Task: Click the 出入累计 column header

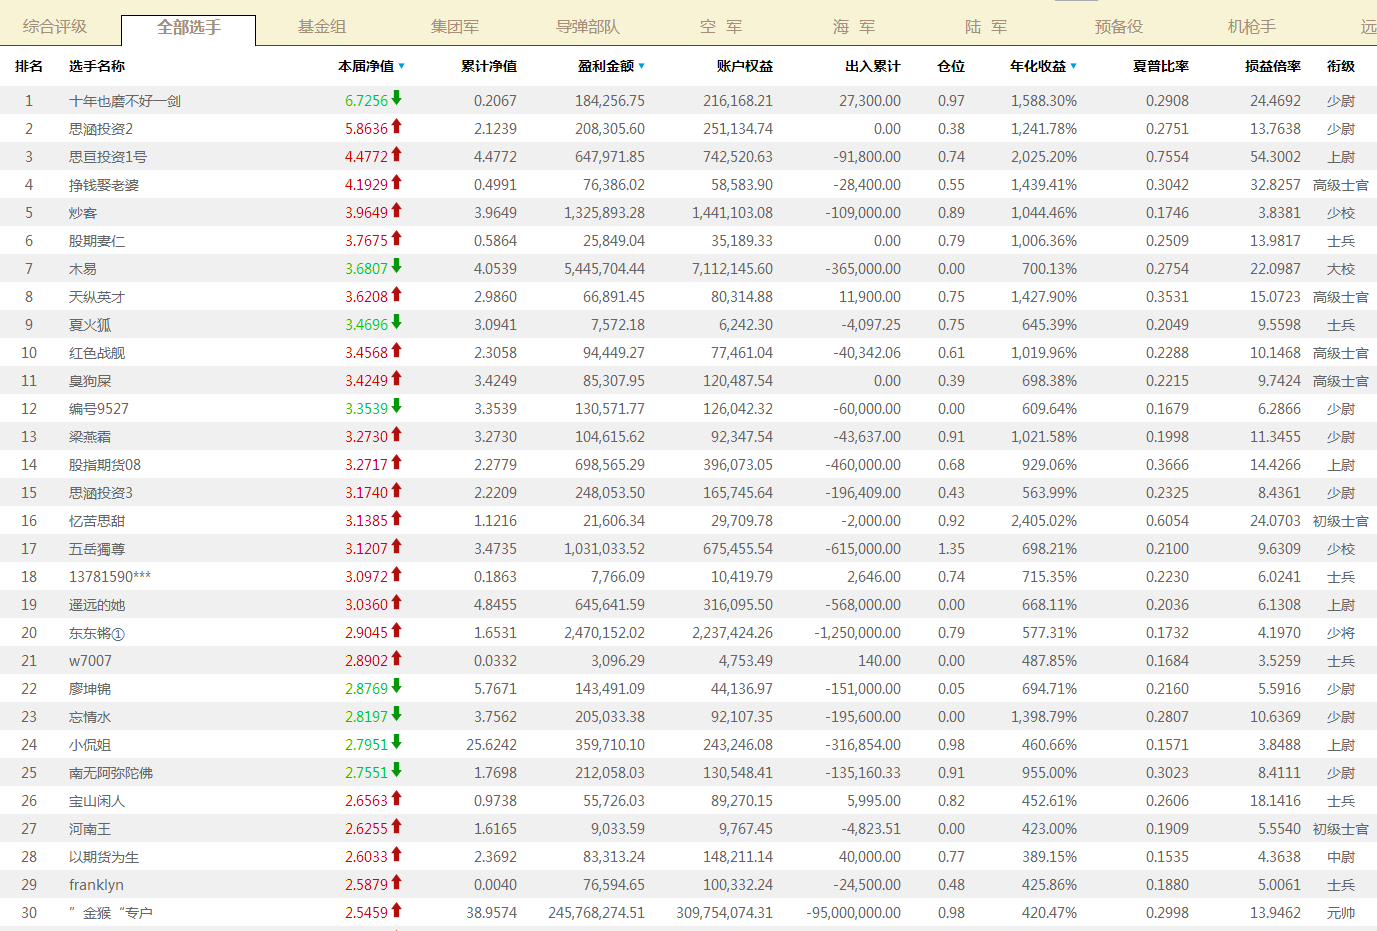Action: click(873, 66)
